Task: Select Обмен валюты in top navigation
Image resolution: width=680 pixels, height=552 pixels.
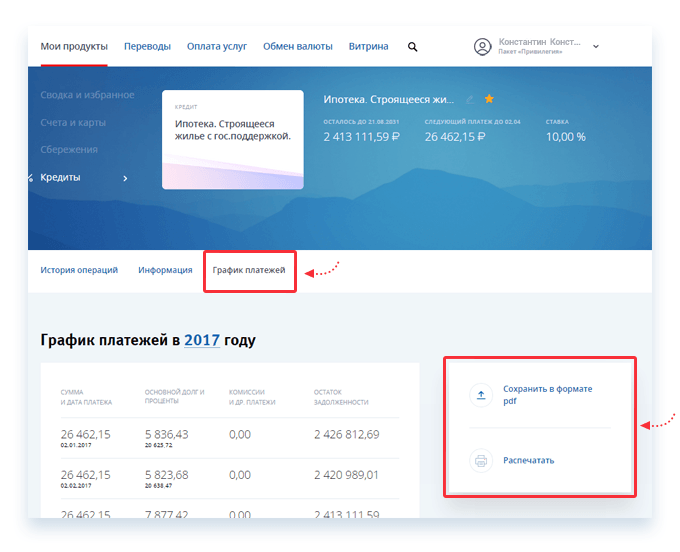Action: (298, 46)
